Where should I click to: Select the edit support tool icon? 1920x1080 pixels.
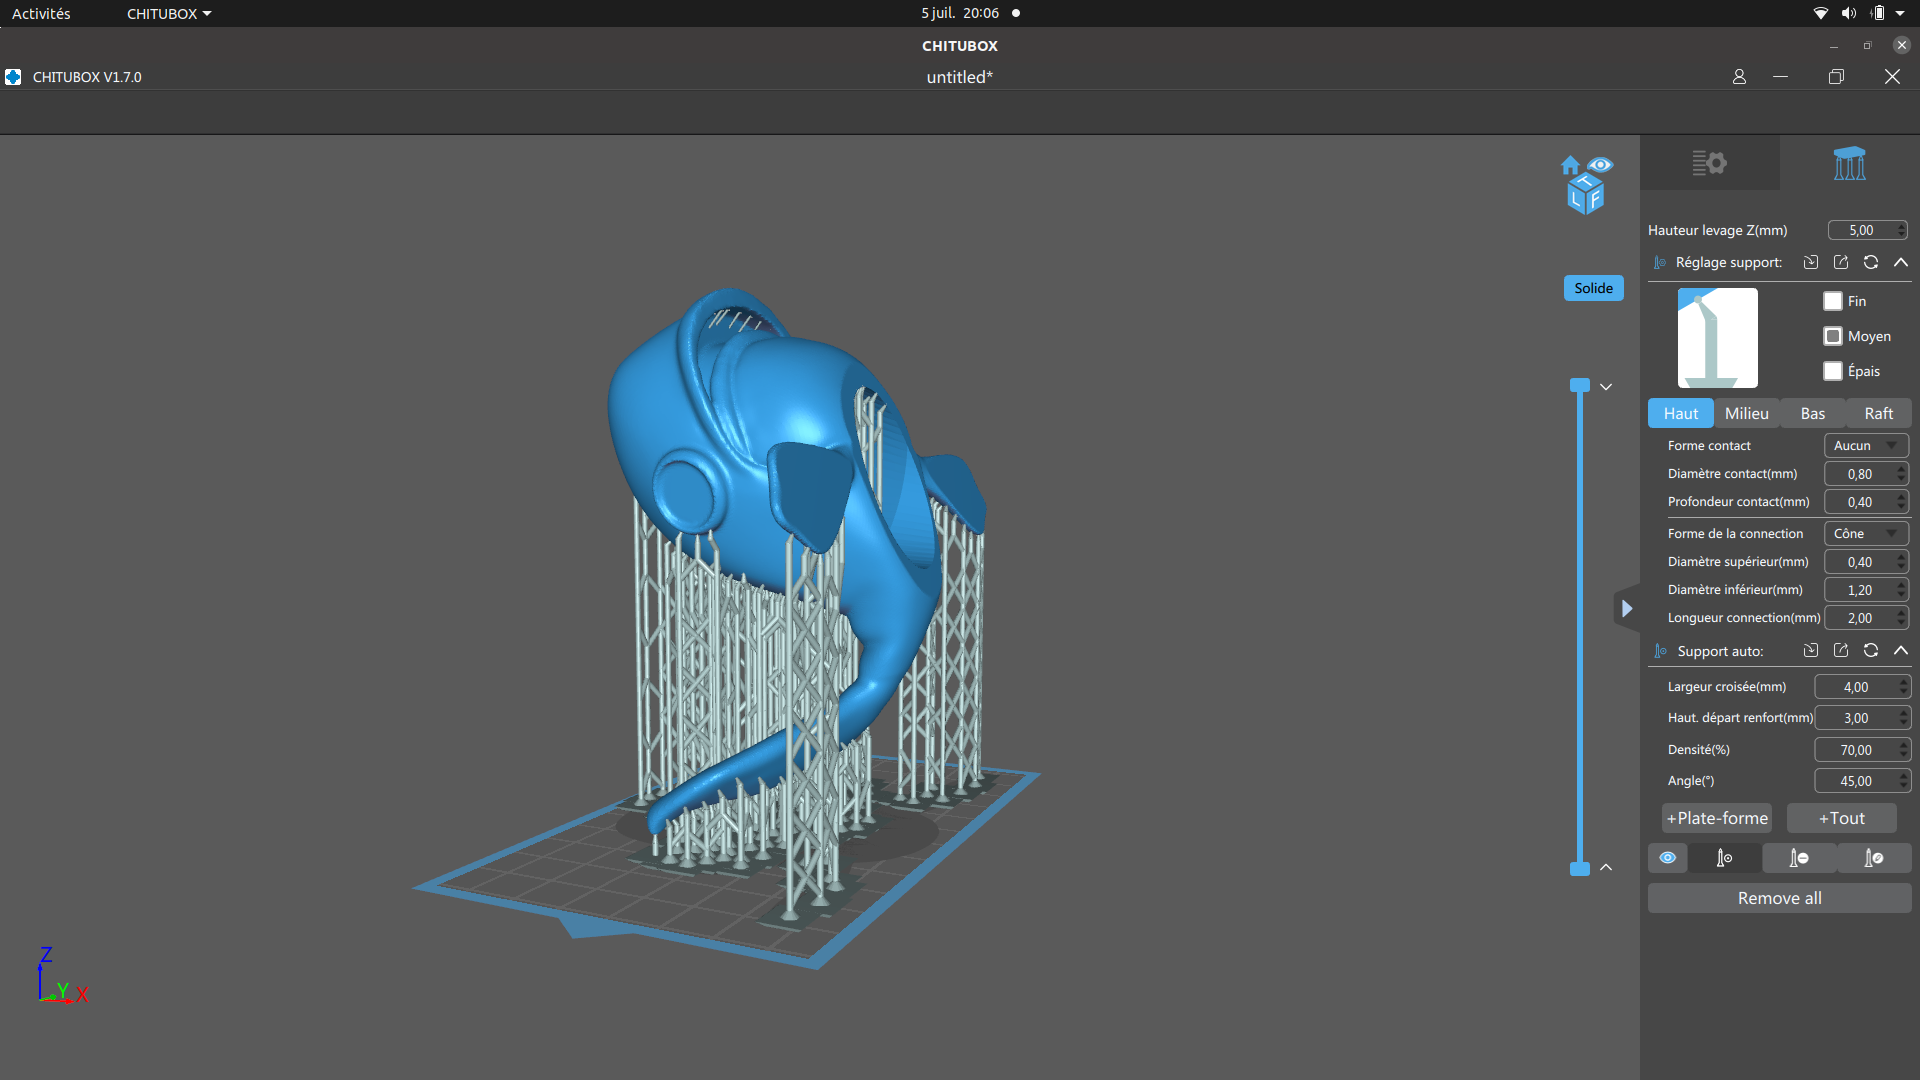click(1874, 858)
